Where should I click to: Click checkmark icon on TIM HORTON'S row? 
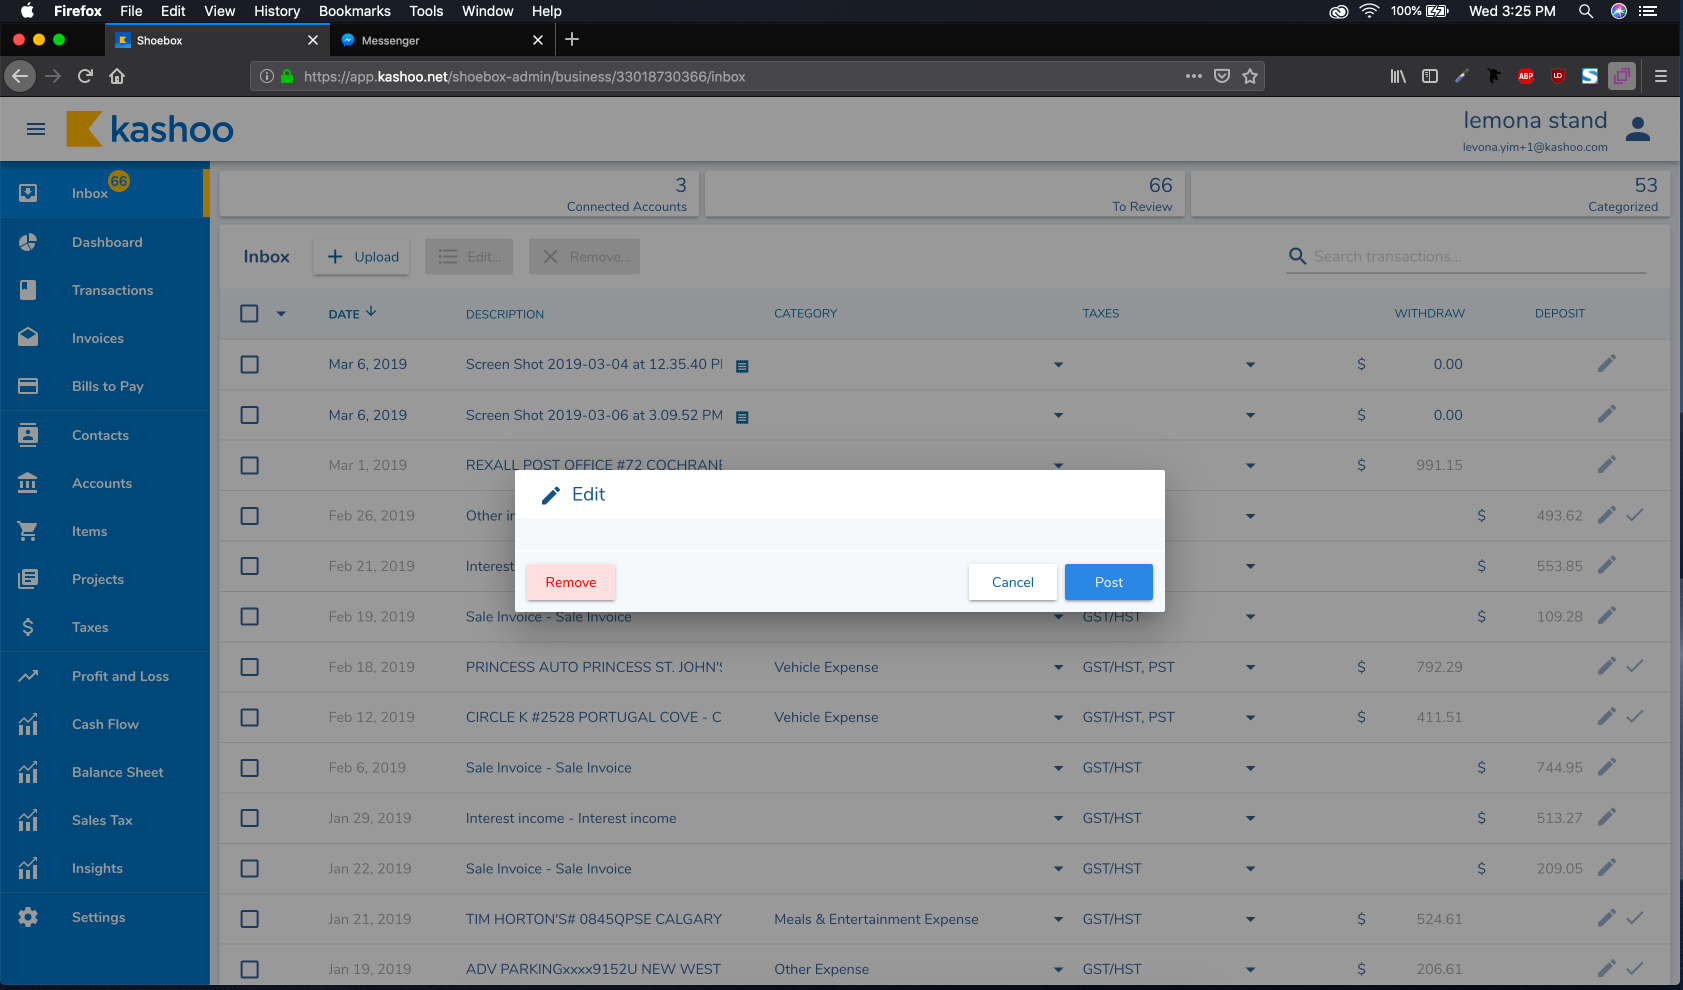[1635, 918]
